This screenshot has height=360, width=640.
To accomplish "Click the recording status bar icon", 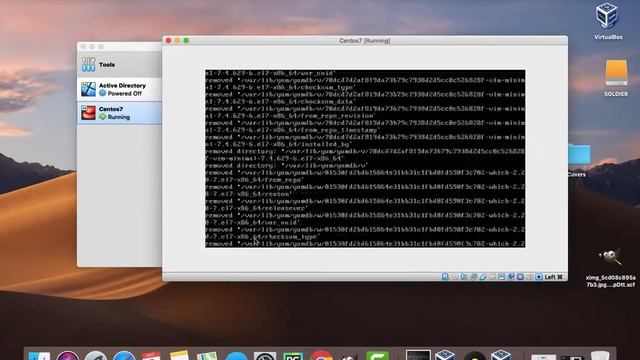I will 511,277.
